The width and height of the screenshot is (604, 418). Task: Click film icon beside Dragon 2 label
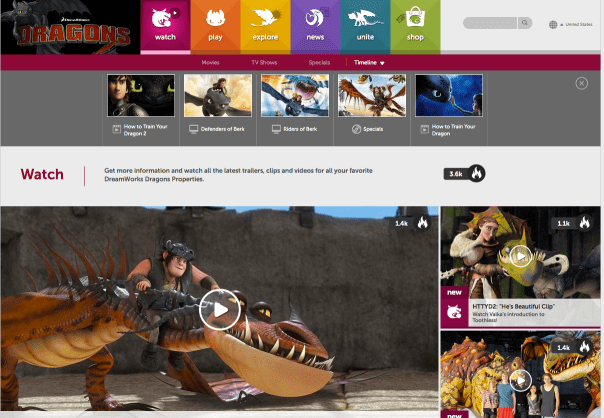(x=116, y=129)
